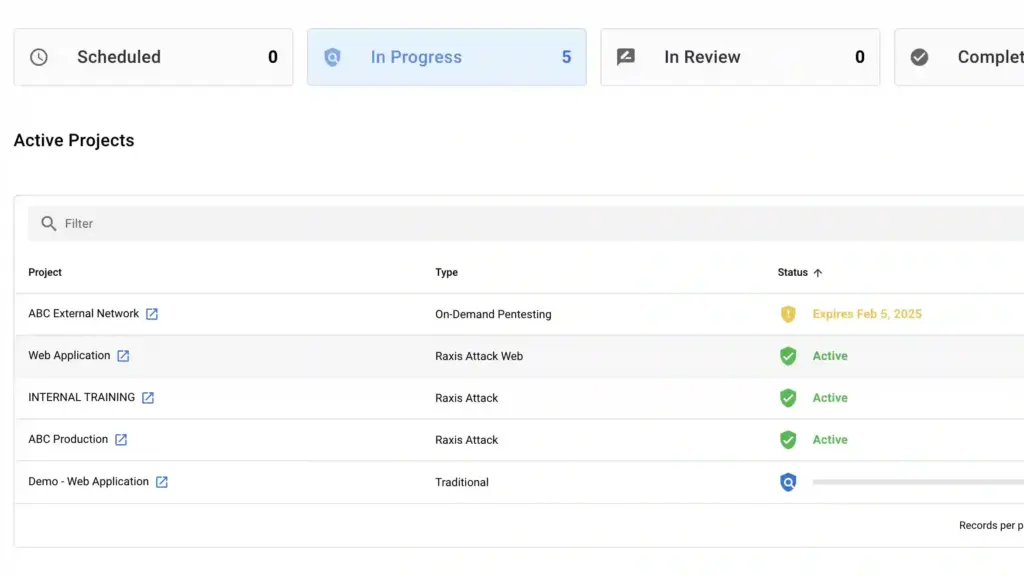Open the ABC Production project
This screenshot has width=1024, height=576.
click(68, 439)
